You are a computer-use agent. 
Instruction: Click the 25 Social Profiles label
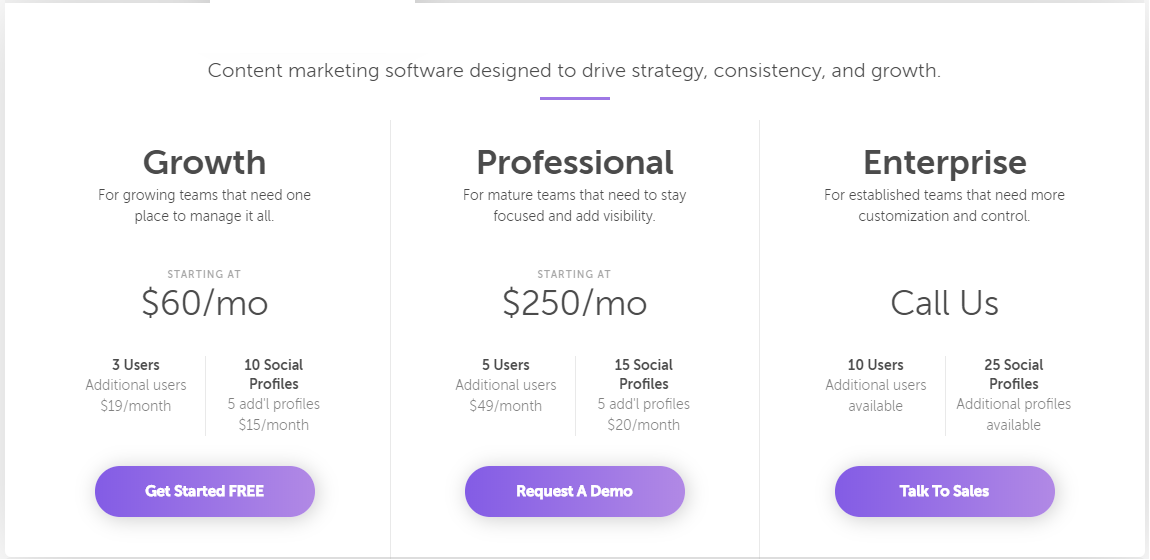1014,374
